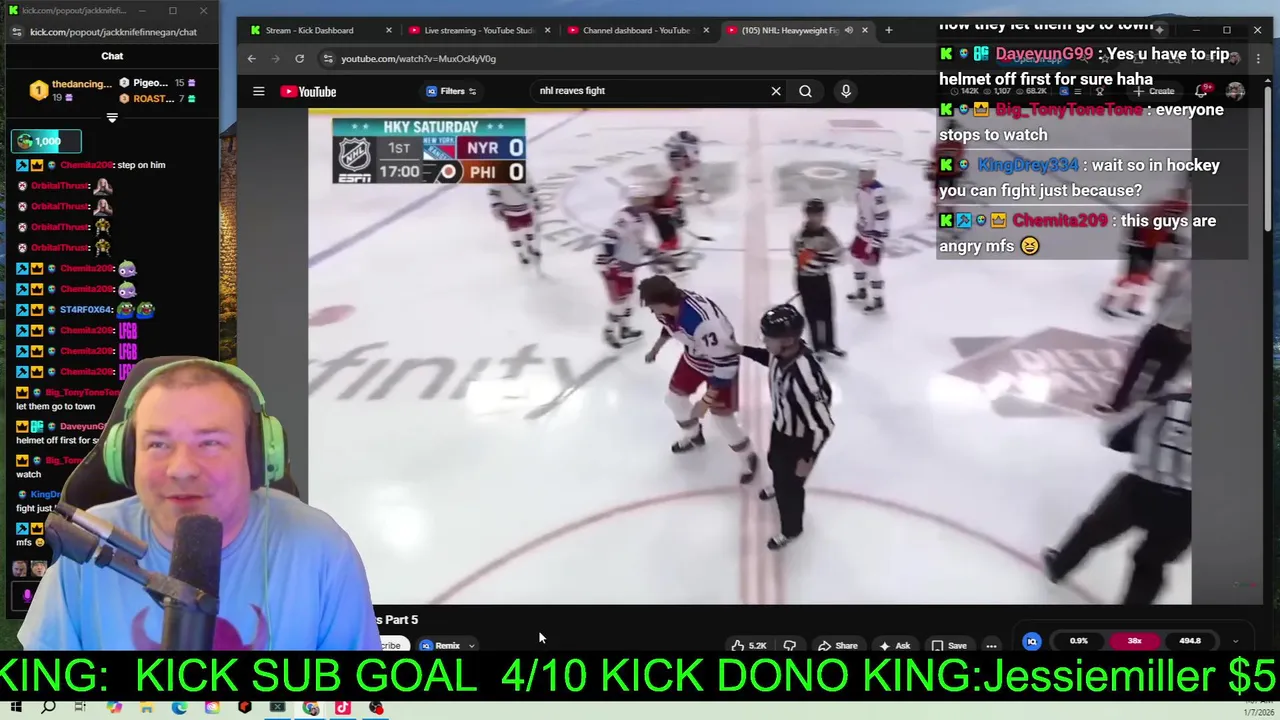
Task: Open YouTube notifications bell
Action: click(x=1202, y=91)
